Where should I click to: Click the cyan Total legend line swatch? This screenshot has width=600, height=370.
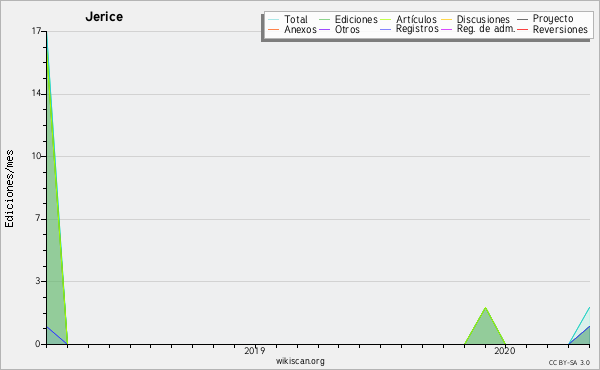click(274, 20)
